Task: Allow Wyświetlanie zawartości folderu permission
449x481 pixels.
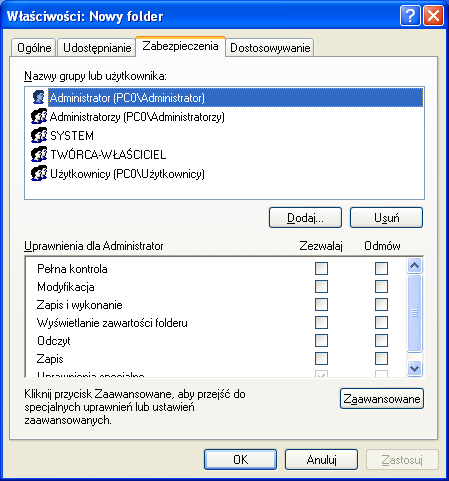Action: tap(321, 322)
